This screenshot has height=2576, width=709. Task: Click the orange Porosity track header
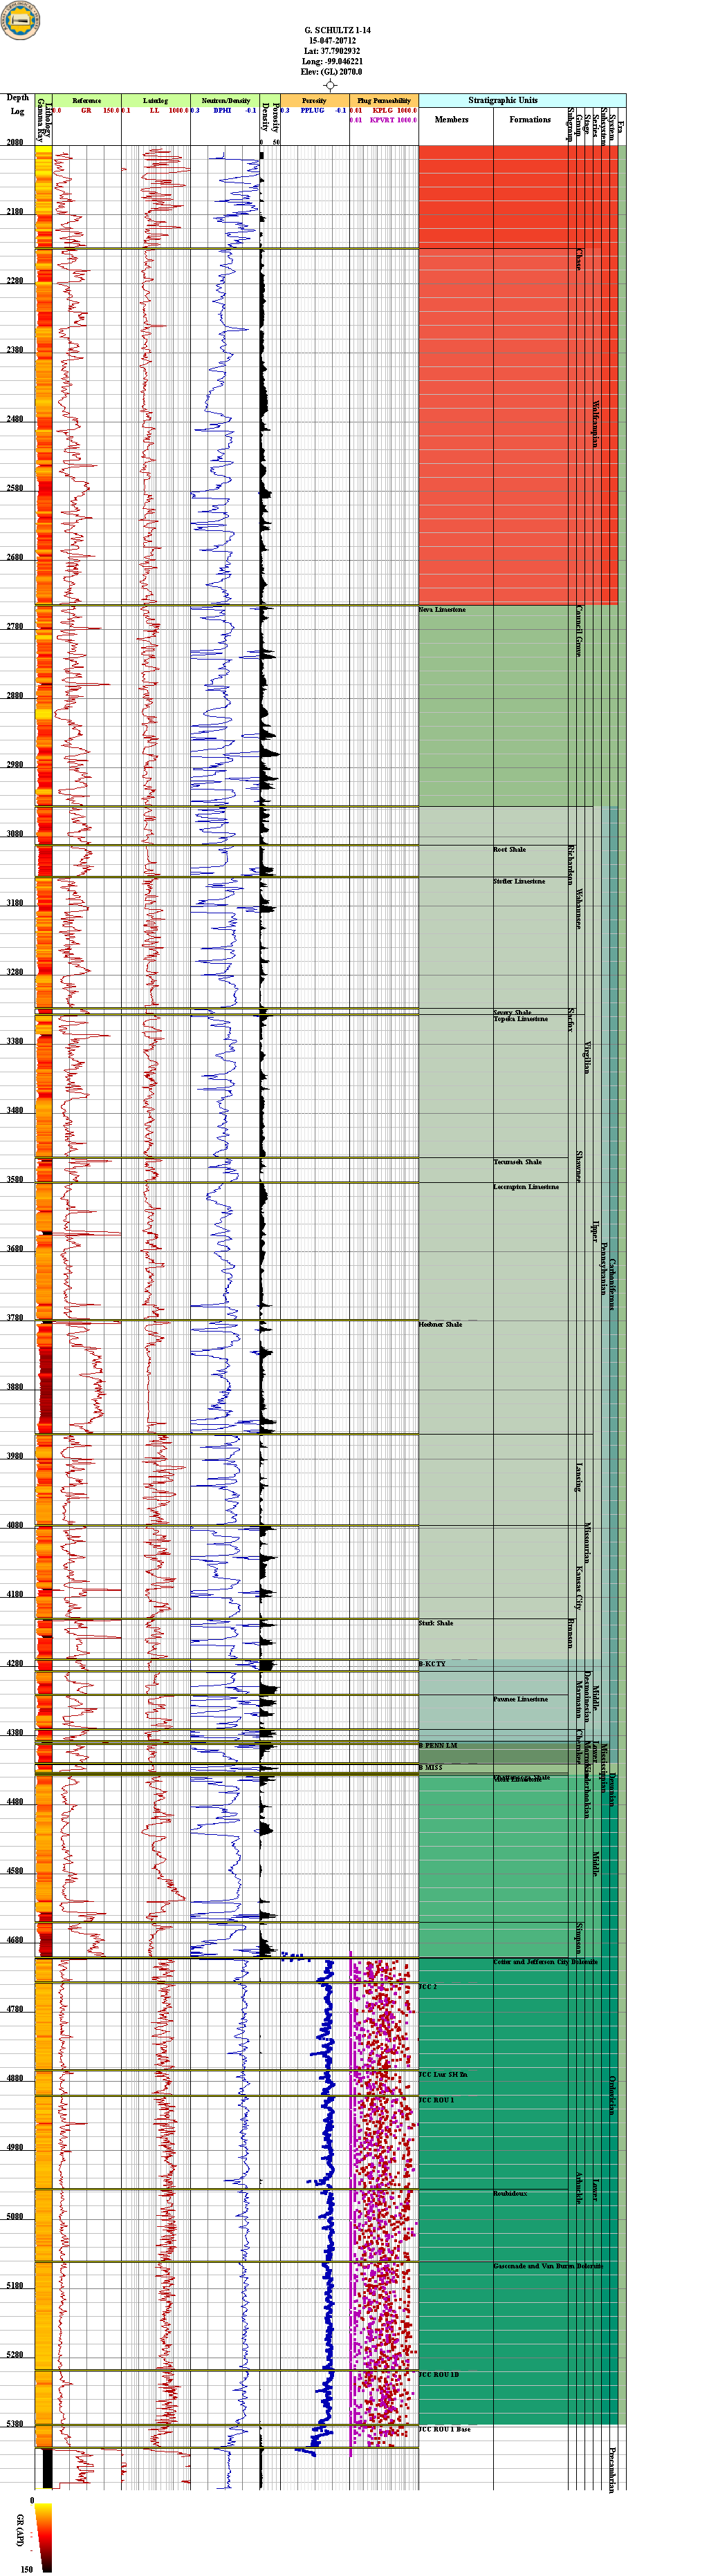click(314, 101)
